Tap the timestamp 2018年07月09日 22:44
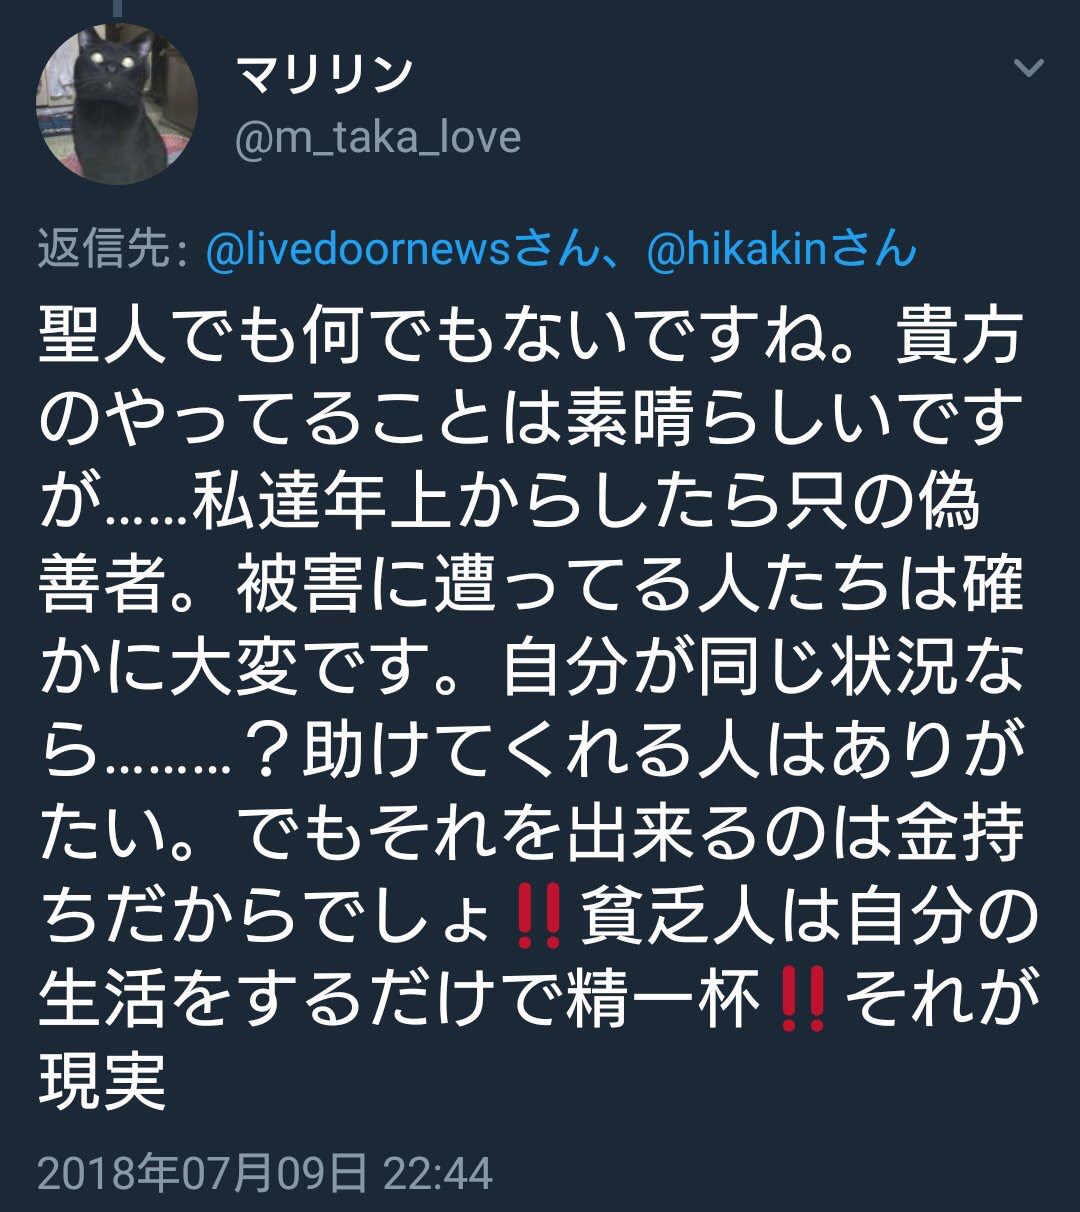1080x1212 pixels. (265, 1173)
